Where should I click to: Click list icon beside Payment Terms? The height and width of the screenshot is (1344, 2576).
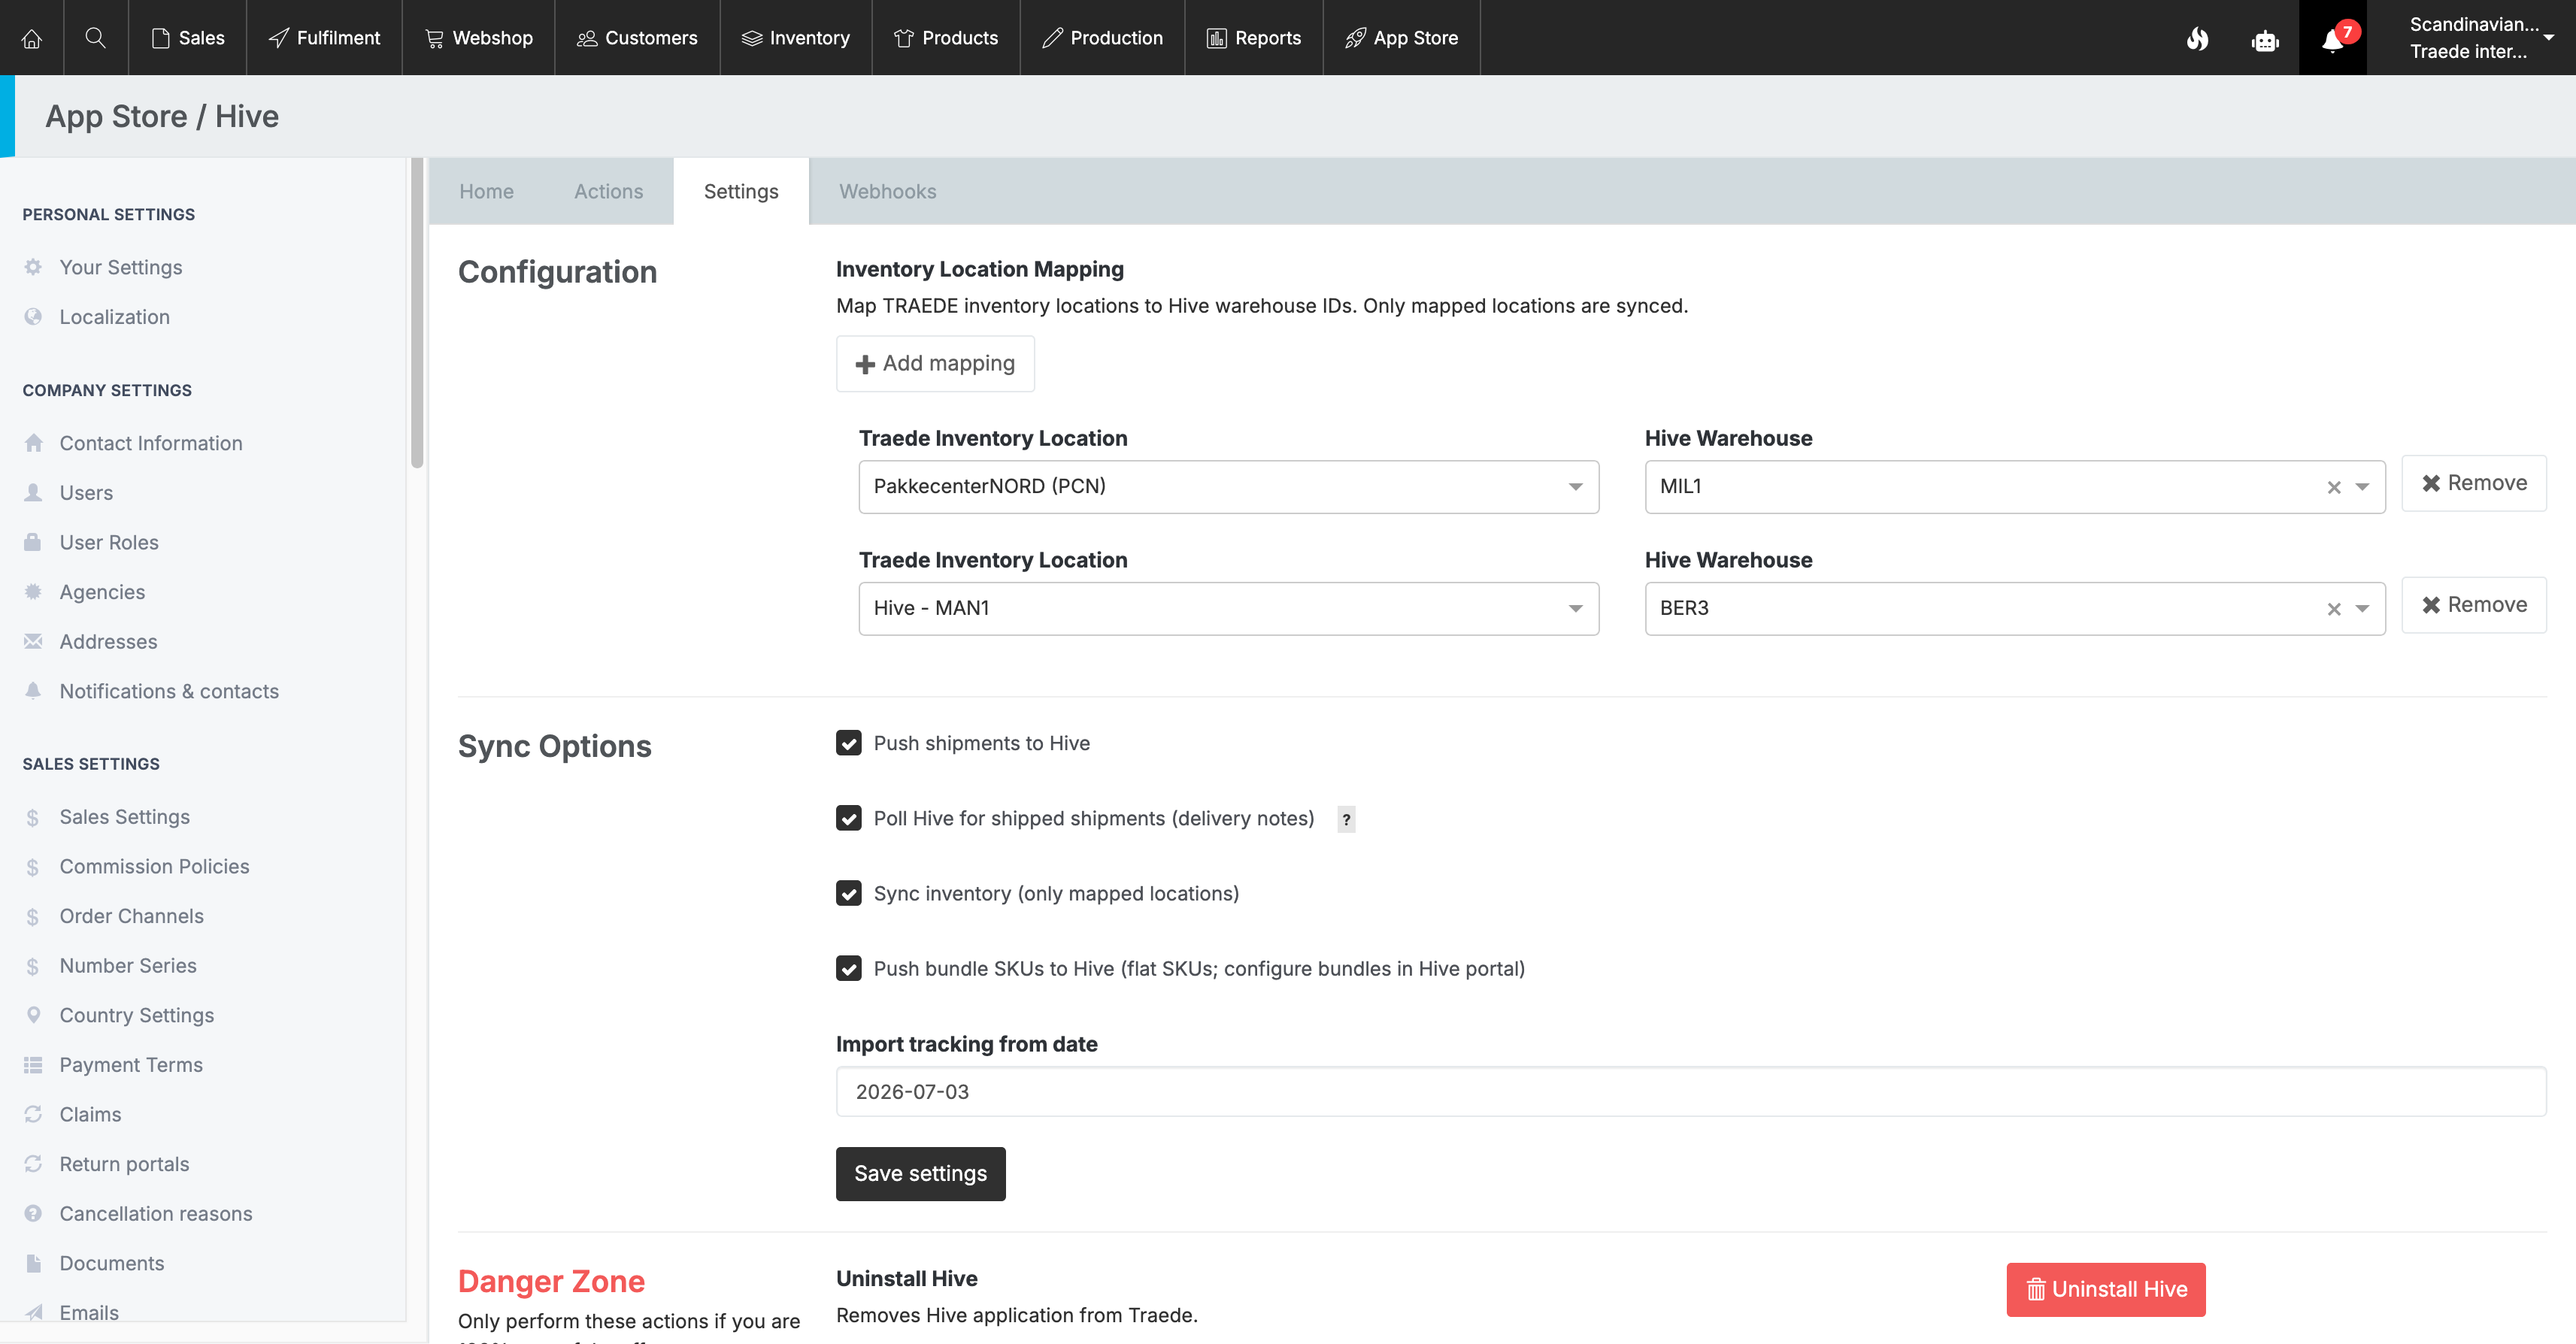coord(33,1065)
